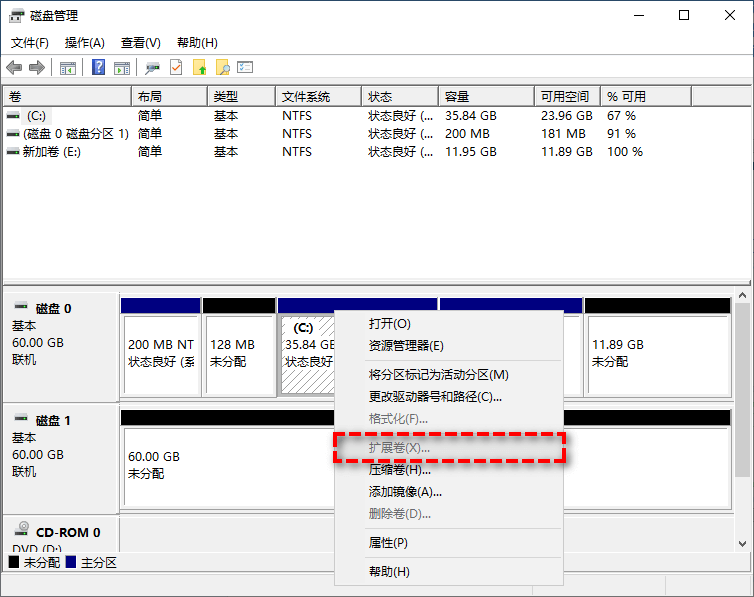Click the Forward arrow in toolbar
This screenshot has width=754, height=597.
[37, 68]
